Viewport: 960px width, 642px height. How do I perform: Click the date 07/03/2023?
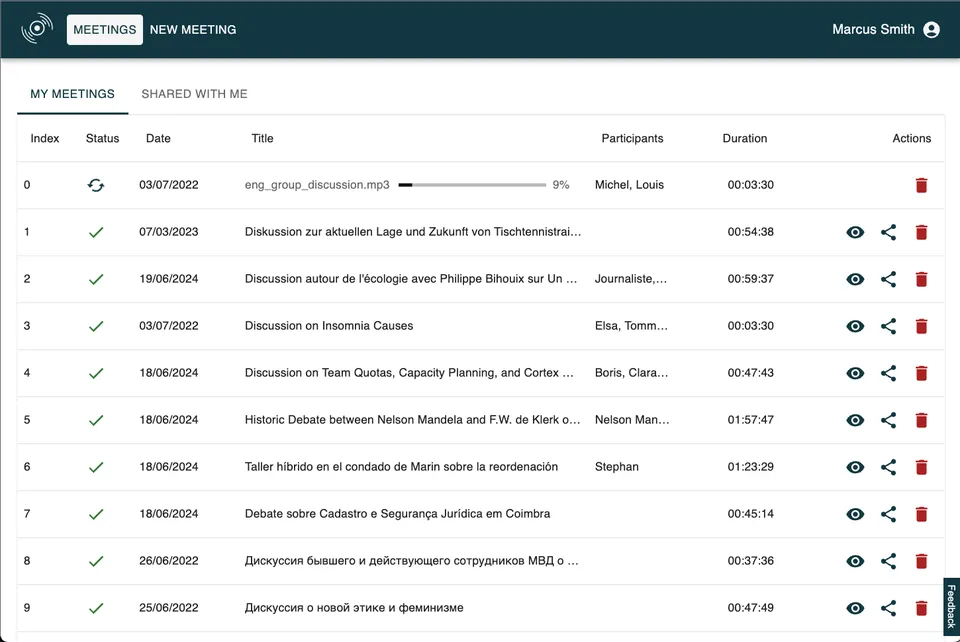(168, 232)
